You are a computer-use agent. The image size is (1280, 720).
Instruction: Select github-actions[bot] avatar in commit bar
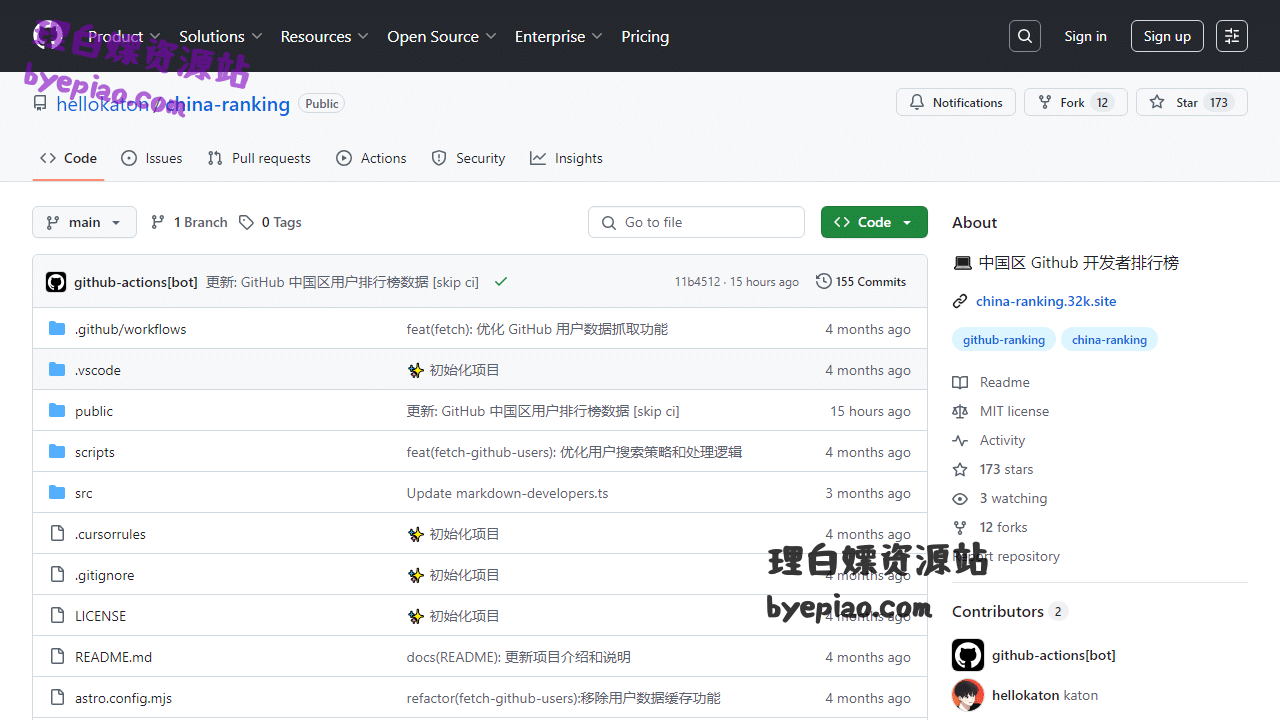point(56,282)
